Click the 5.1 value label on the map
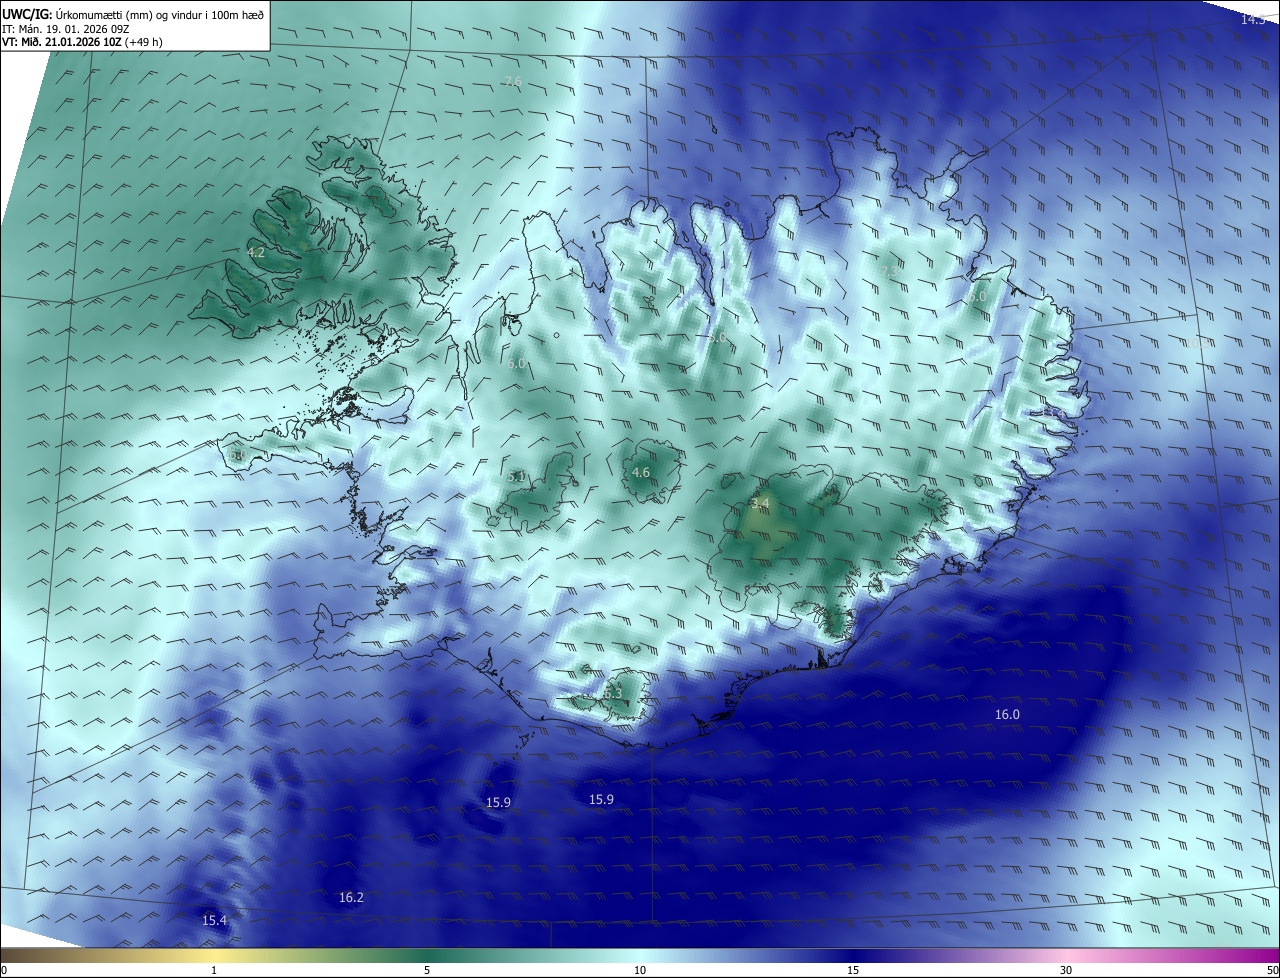This screenshot has width=1280, height=978. click(516, 477)
